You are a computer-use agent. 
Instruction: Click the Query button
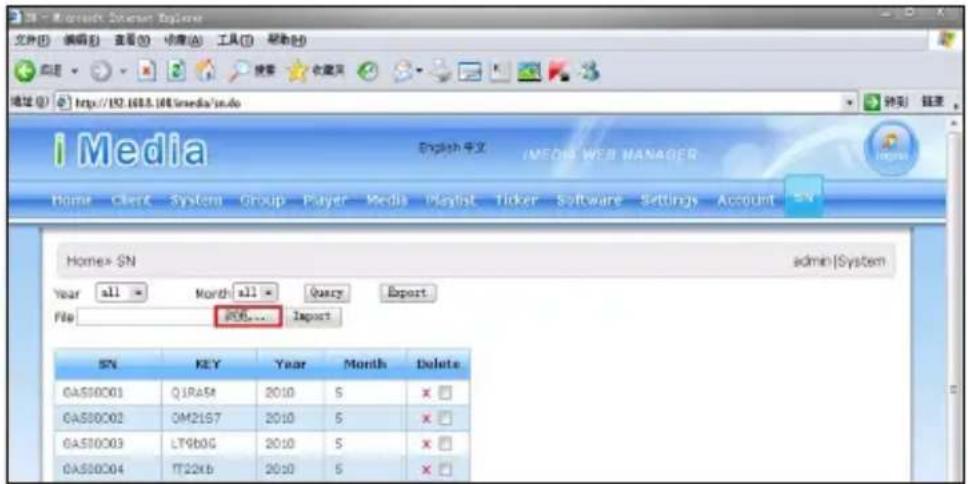[327, 293]
